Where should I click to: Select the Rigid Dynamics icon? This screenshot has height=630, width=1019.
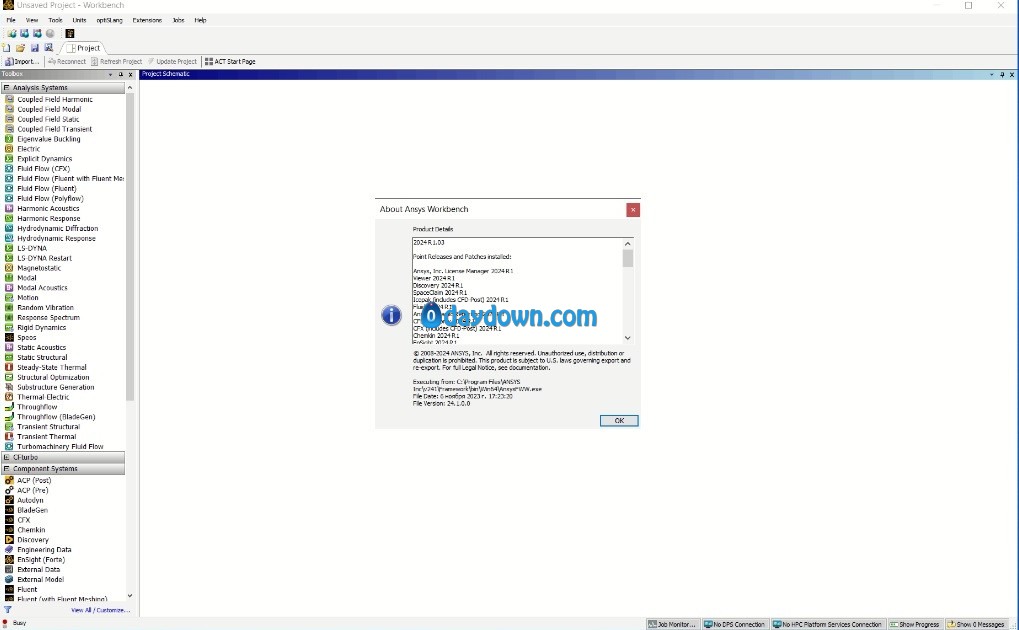[9, 328]
